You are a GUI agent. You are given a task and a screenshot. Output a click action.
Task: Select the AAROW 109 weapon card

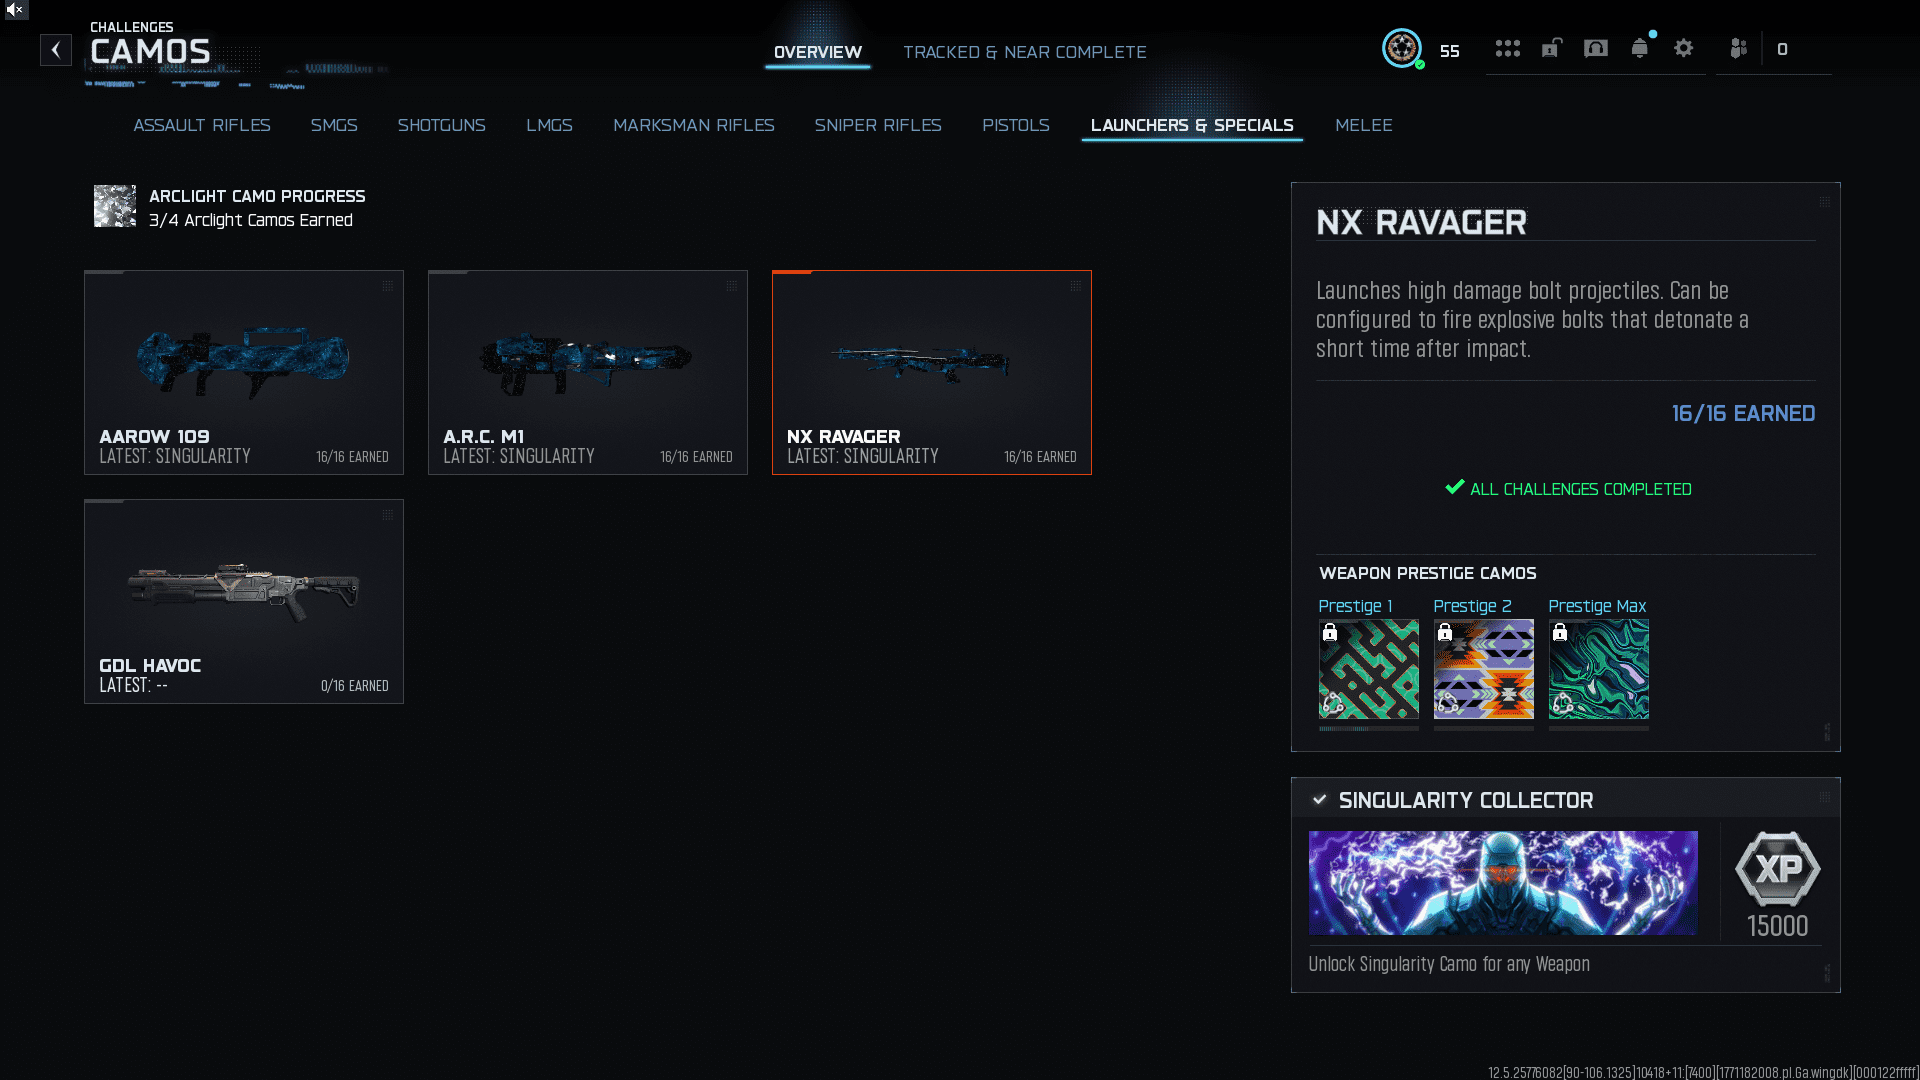pos(244,372)
